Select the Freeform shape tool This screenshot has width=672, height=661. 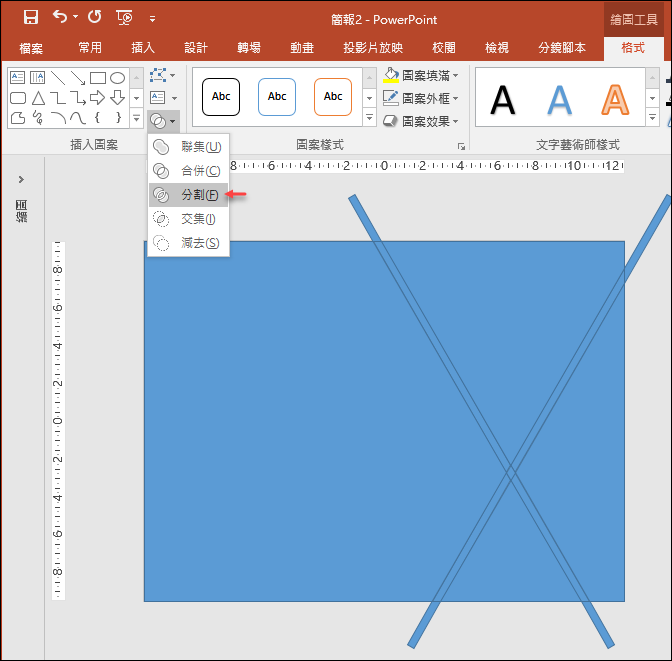[18, 118]
